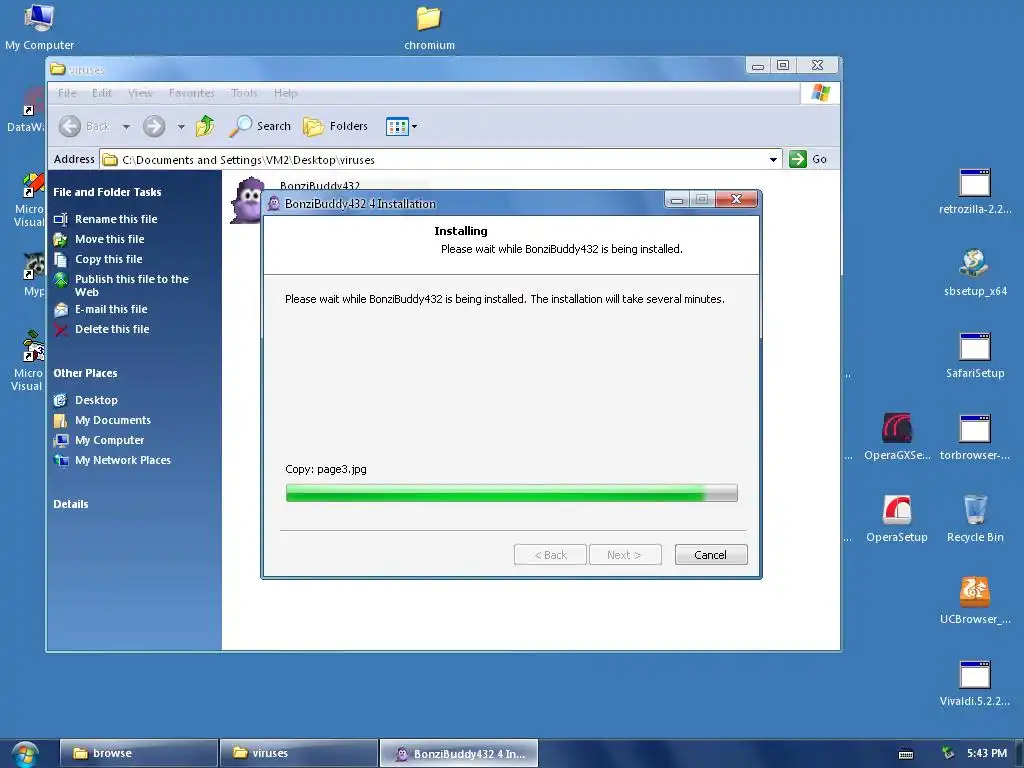
Task: Expand the Address bar dropdown
Action: coord(773,159)
